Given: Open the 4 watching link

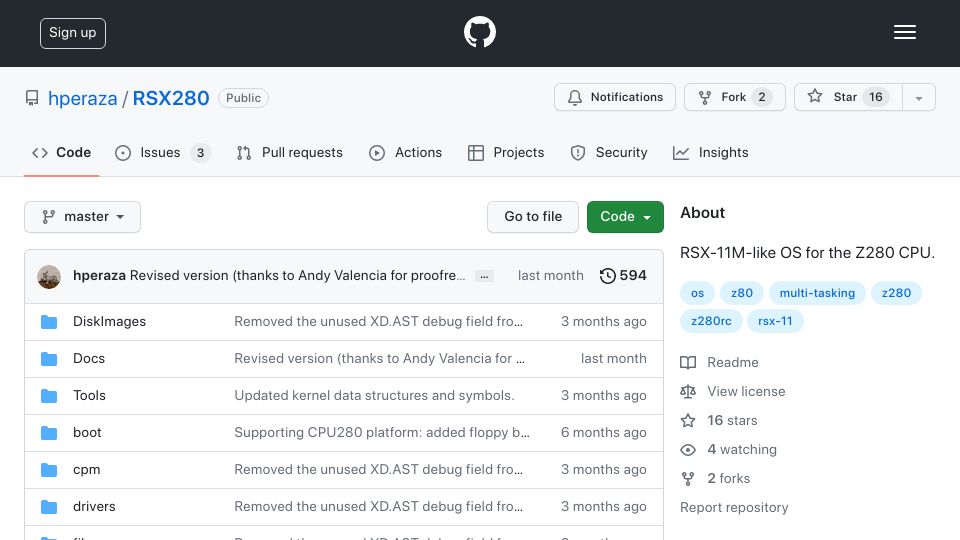Looking at the screenshot, I should click(x=742, y=449).
